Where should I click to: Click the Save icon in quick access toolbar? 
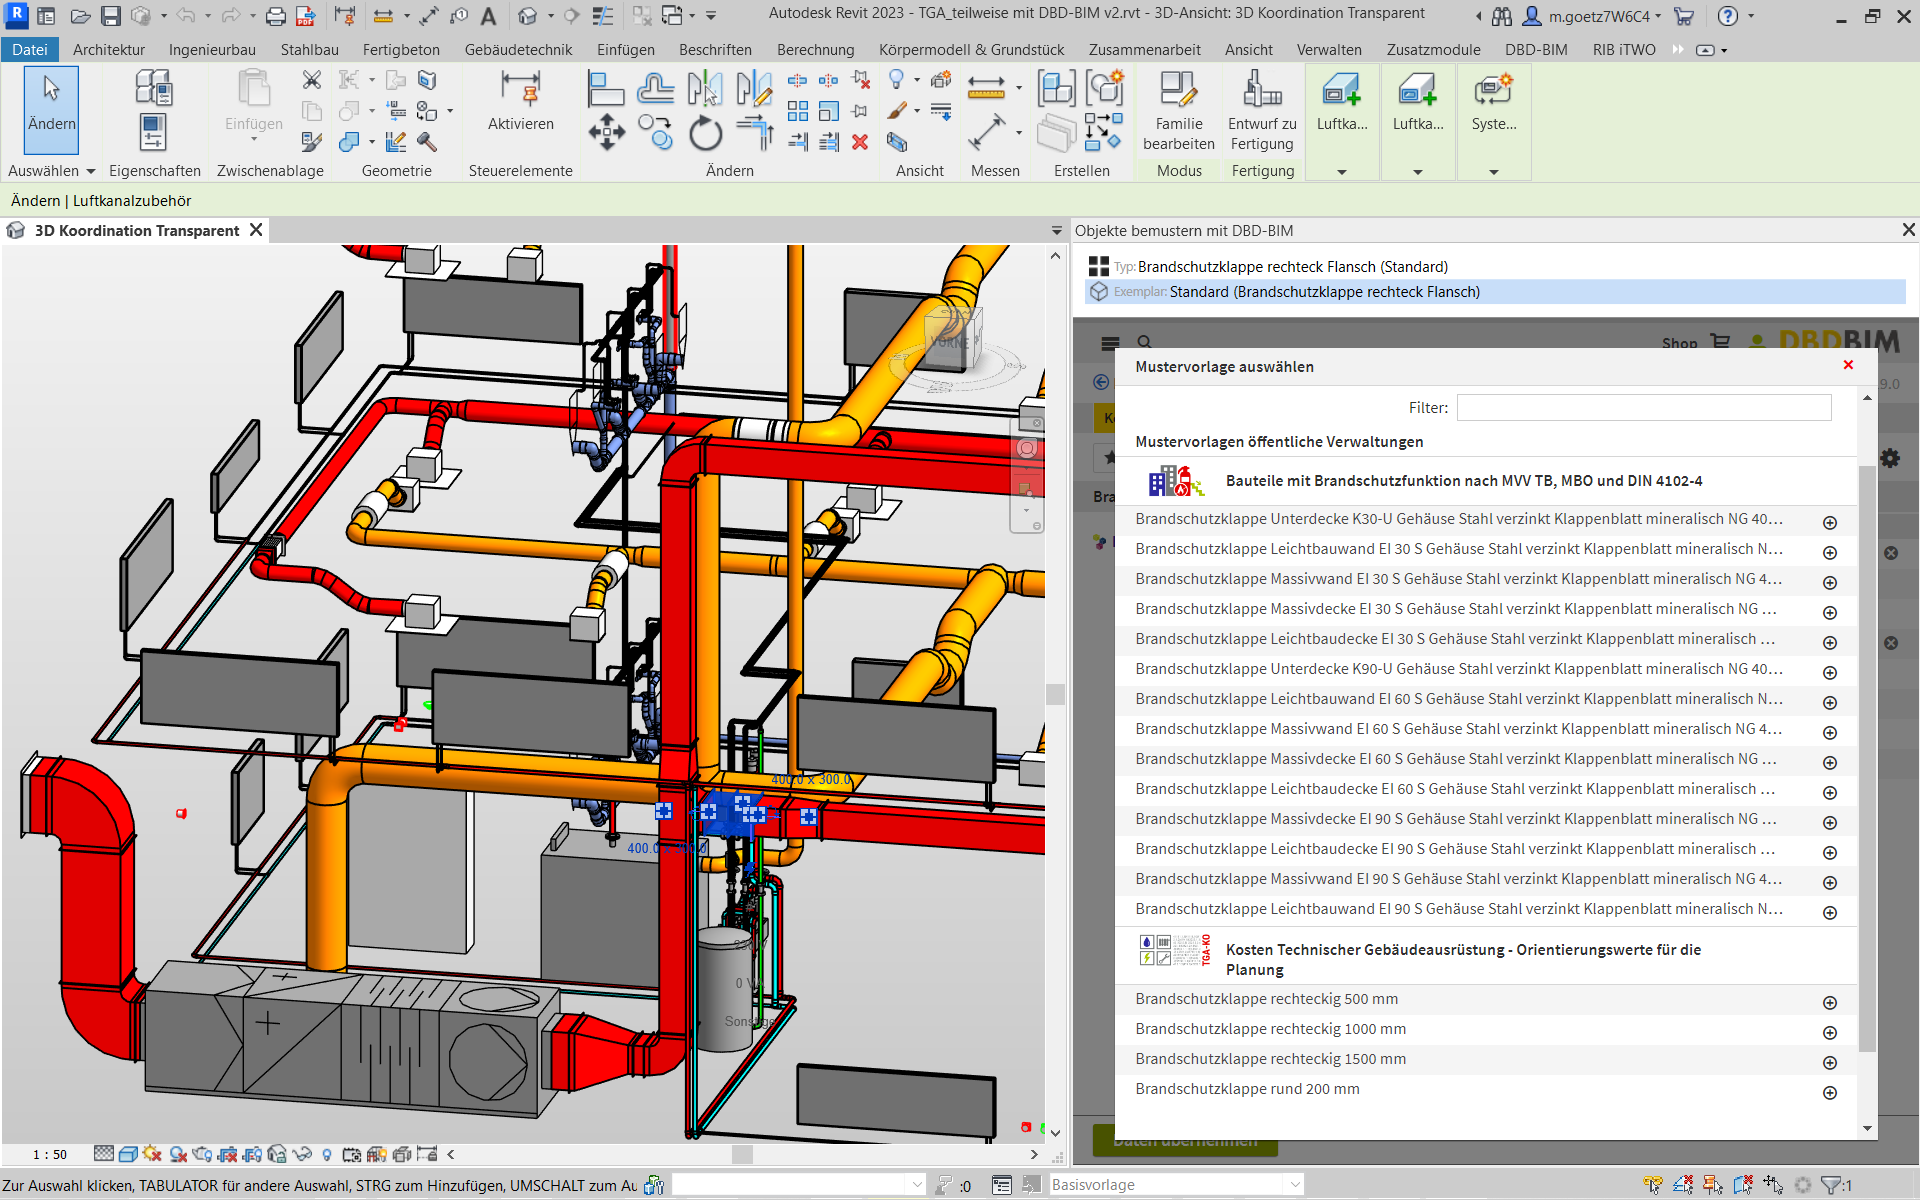pos(111,16)
